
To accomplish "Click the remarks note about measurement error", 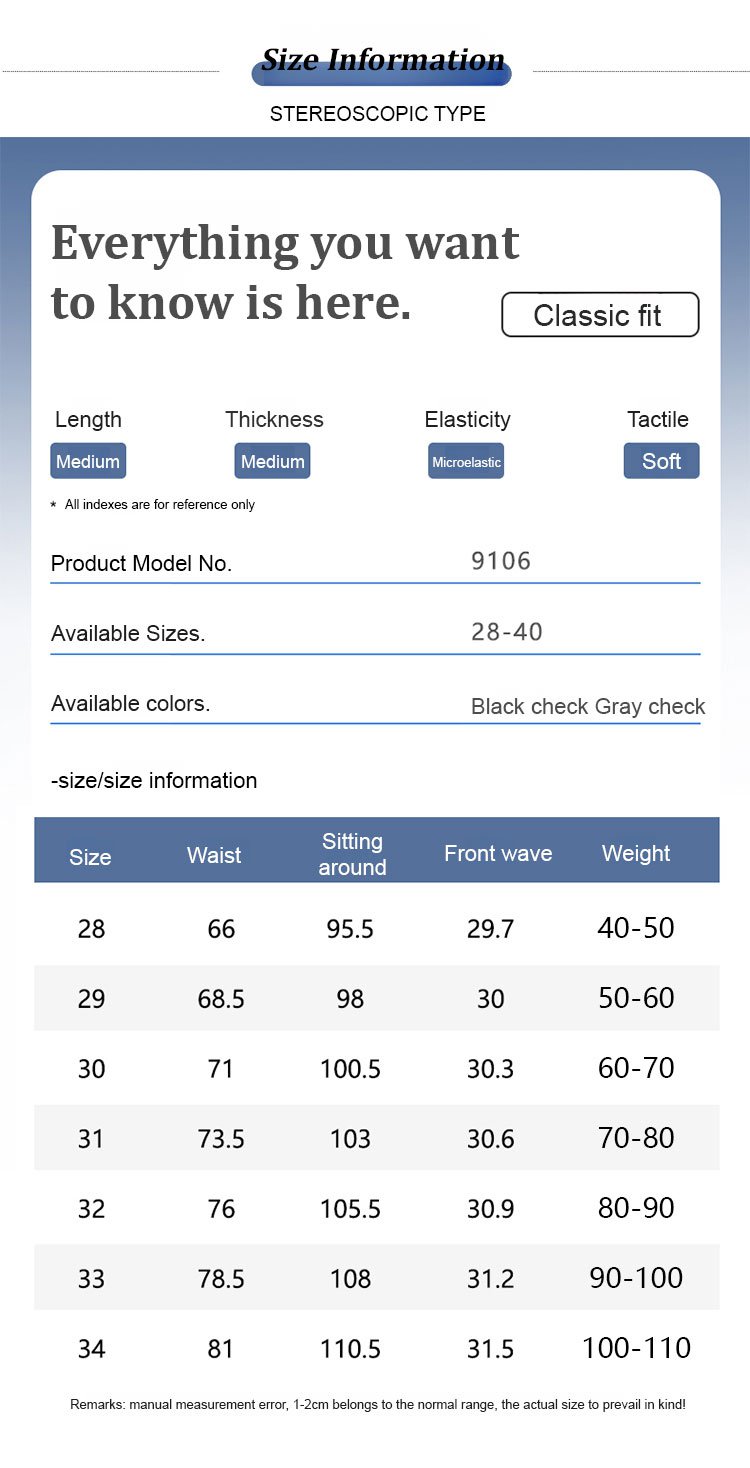I will (377, 1405).
